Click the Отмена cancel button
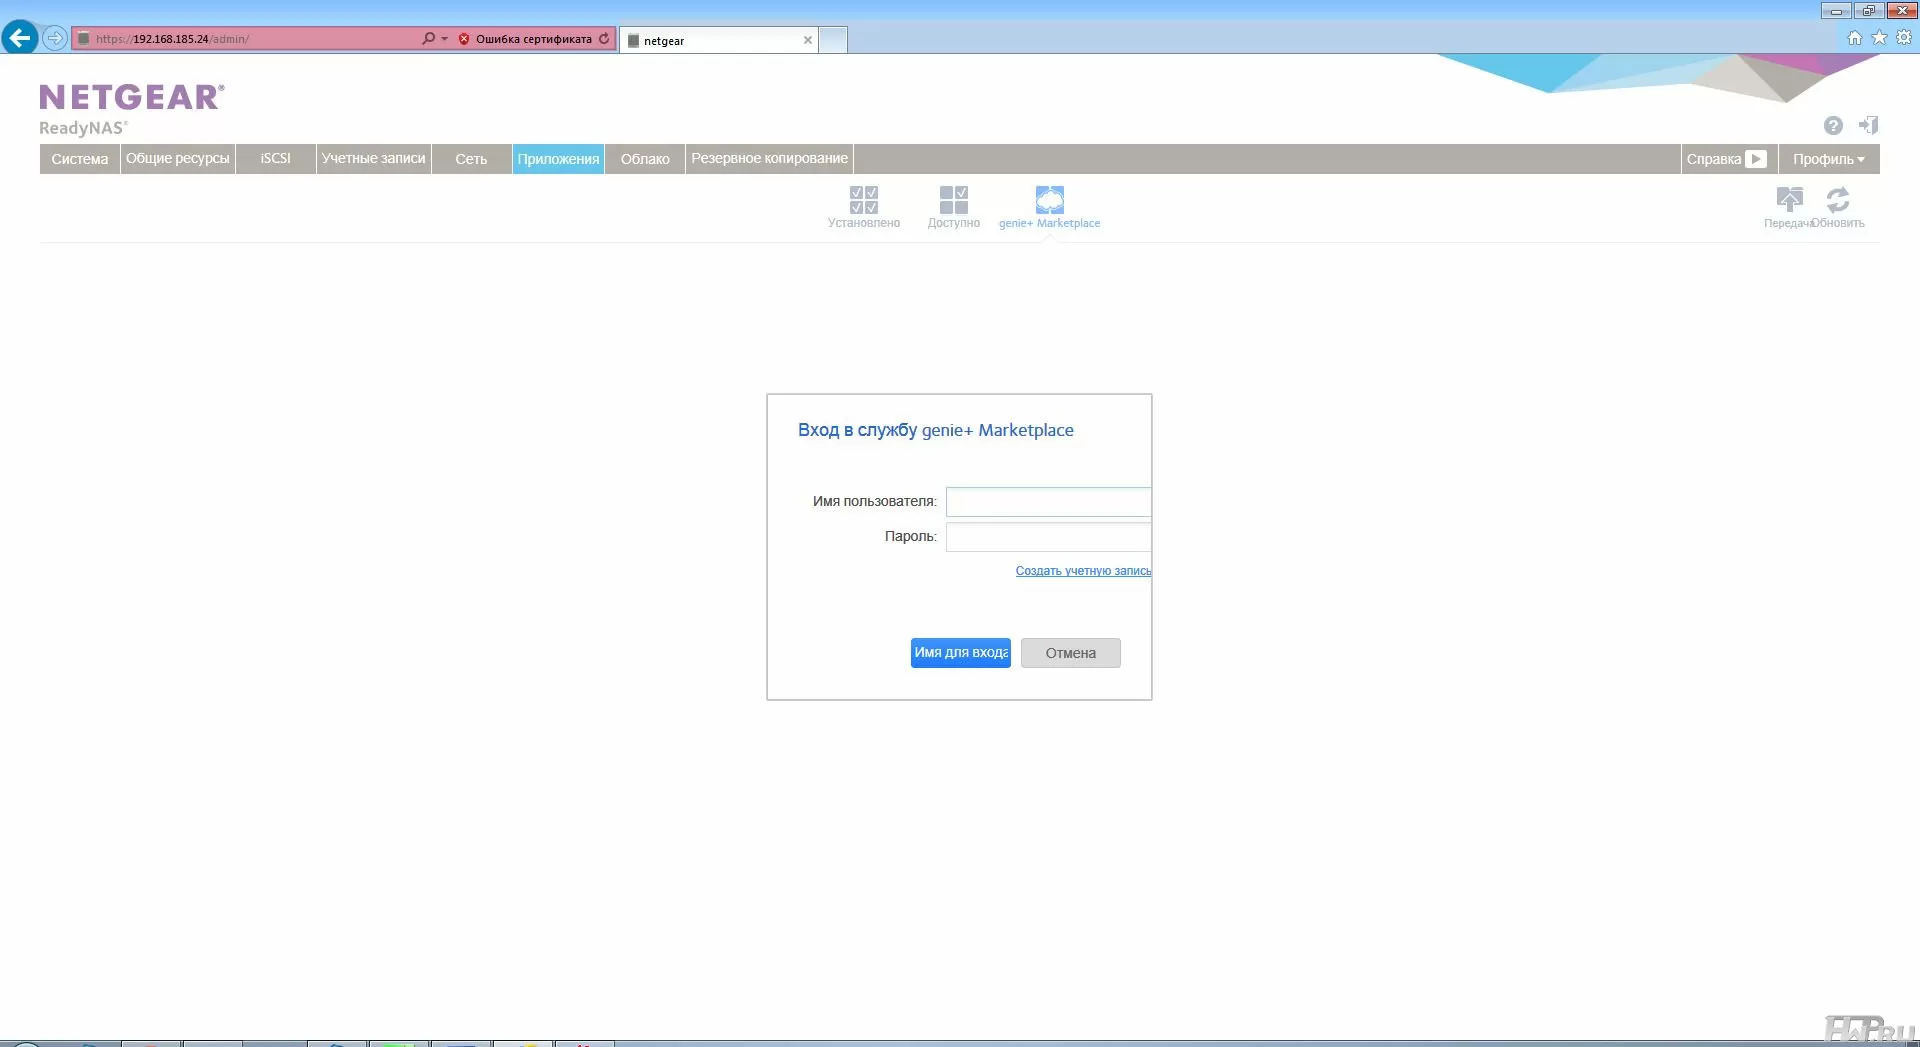1920x1047 pixels. tap(1070, 653)
